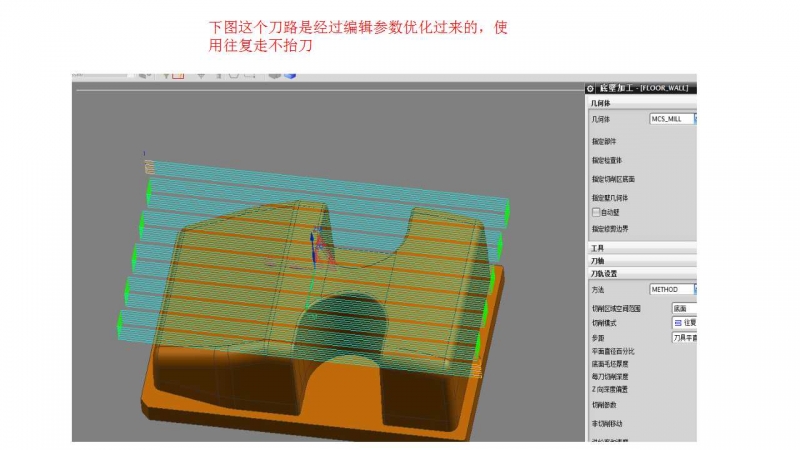Click 指定壁几何体 option
800x450 pixels.
click(x=612, y=198)
